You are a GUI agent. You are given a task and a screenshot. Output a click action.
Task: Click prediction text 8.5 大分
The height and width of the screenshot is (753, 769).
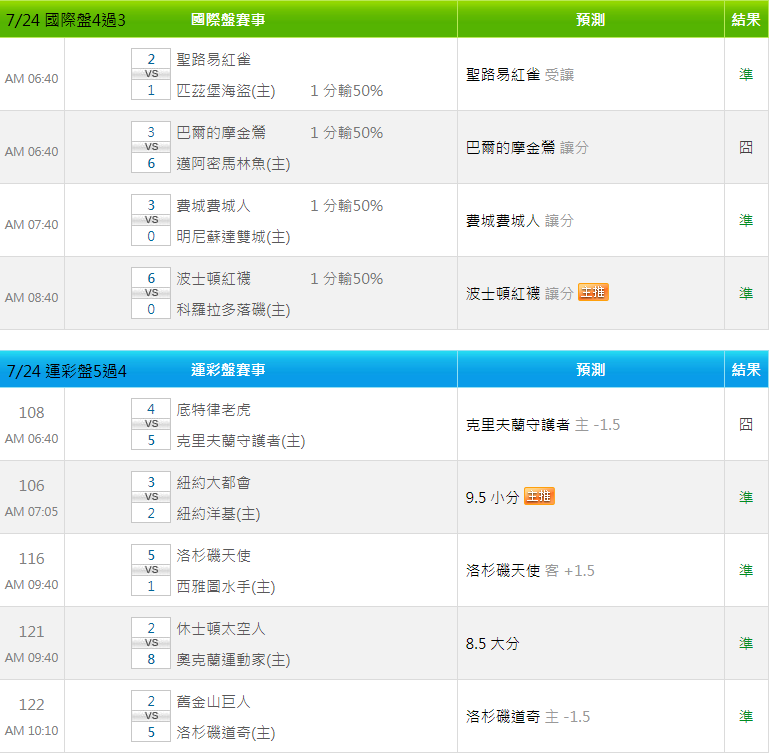click(x=492, y=644)
